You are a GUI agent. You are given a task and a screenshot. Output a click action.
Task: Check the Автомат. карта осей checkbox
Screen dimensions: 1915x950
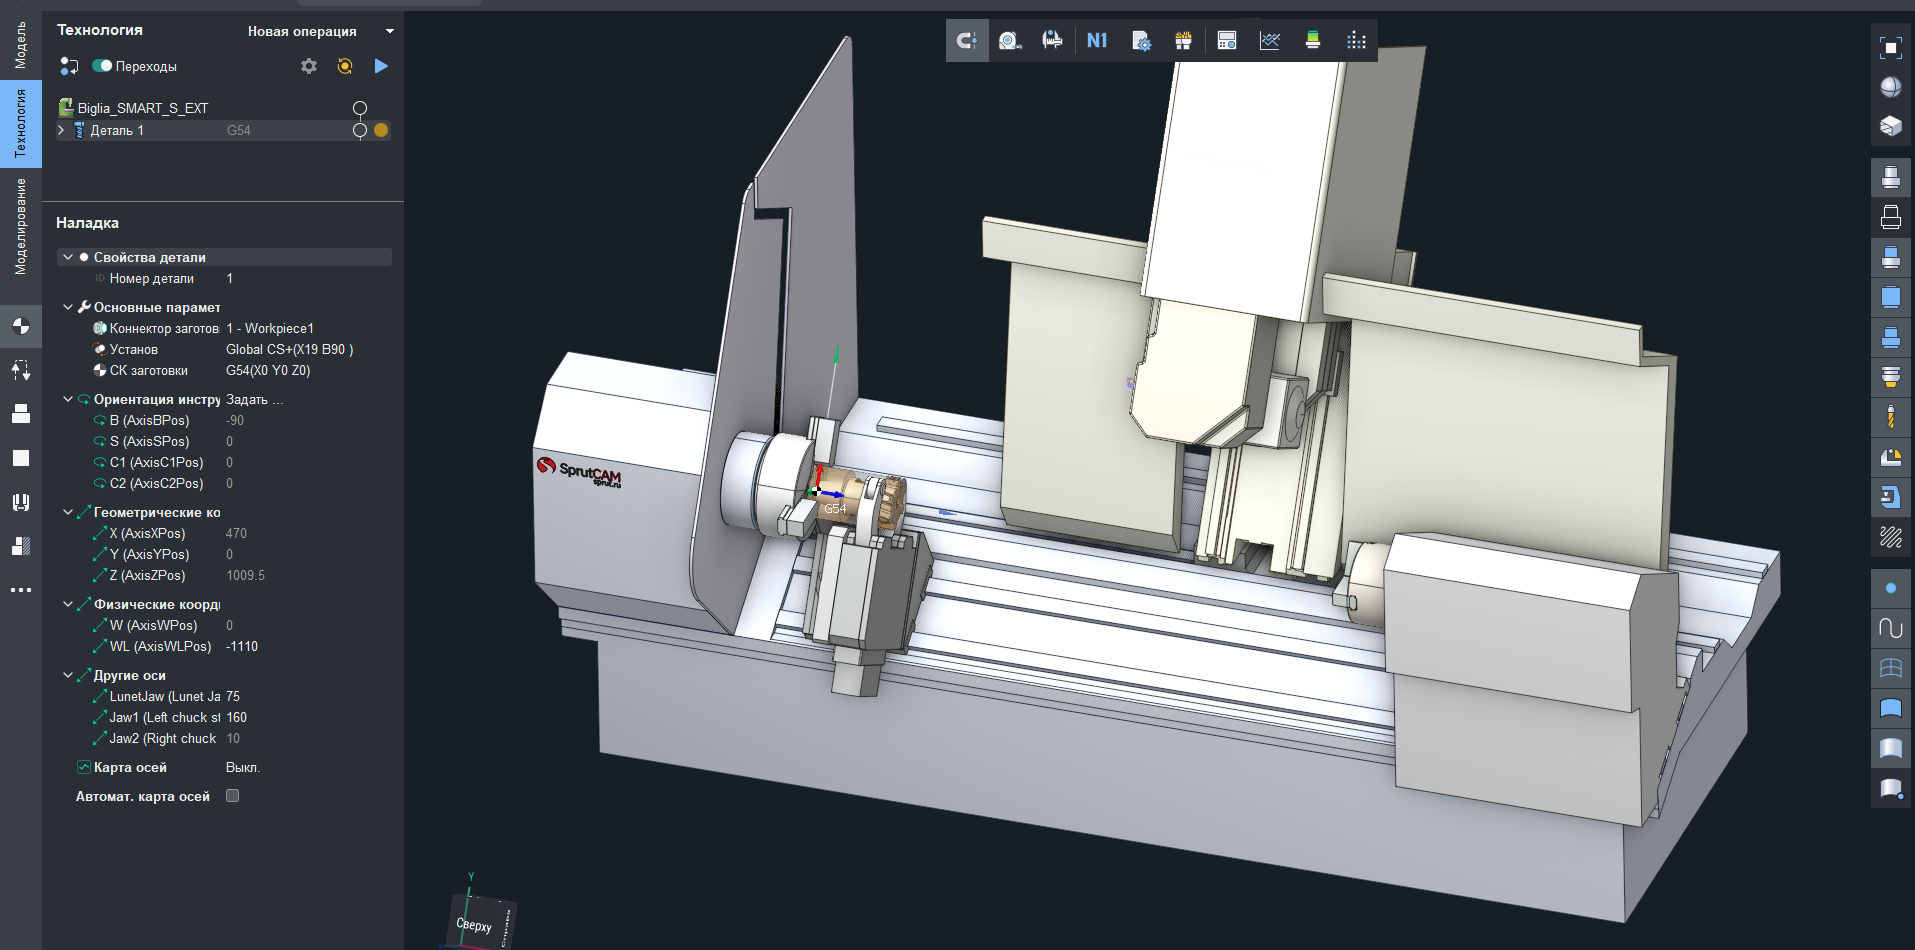[233, 796]
